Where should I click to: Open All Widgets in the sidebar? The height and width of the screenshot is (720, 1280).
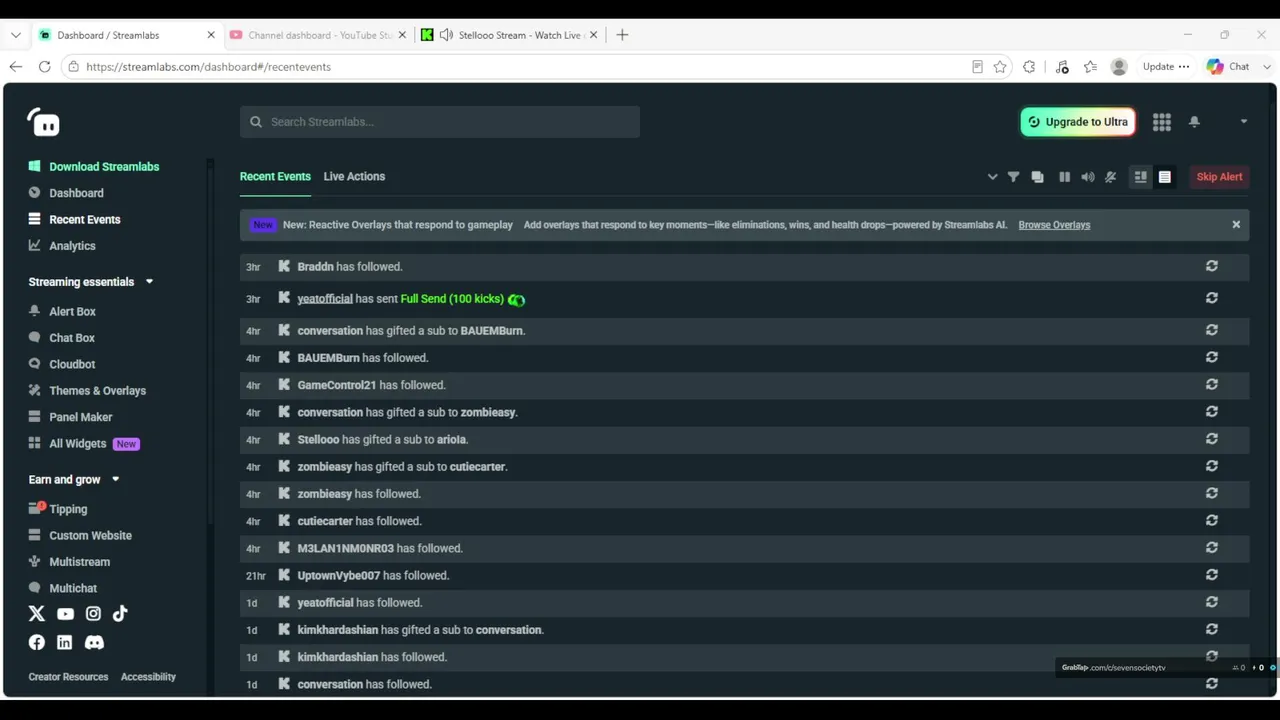coord(77,444)
